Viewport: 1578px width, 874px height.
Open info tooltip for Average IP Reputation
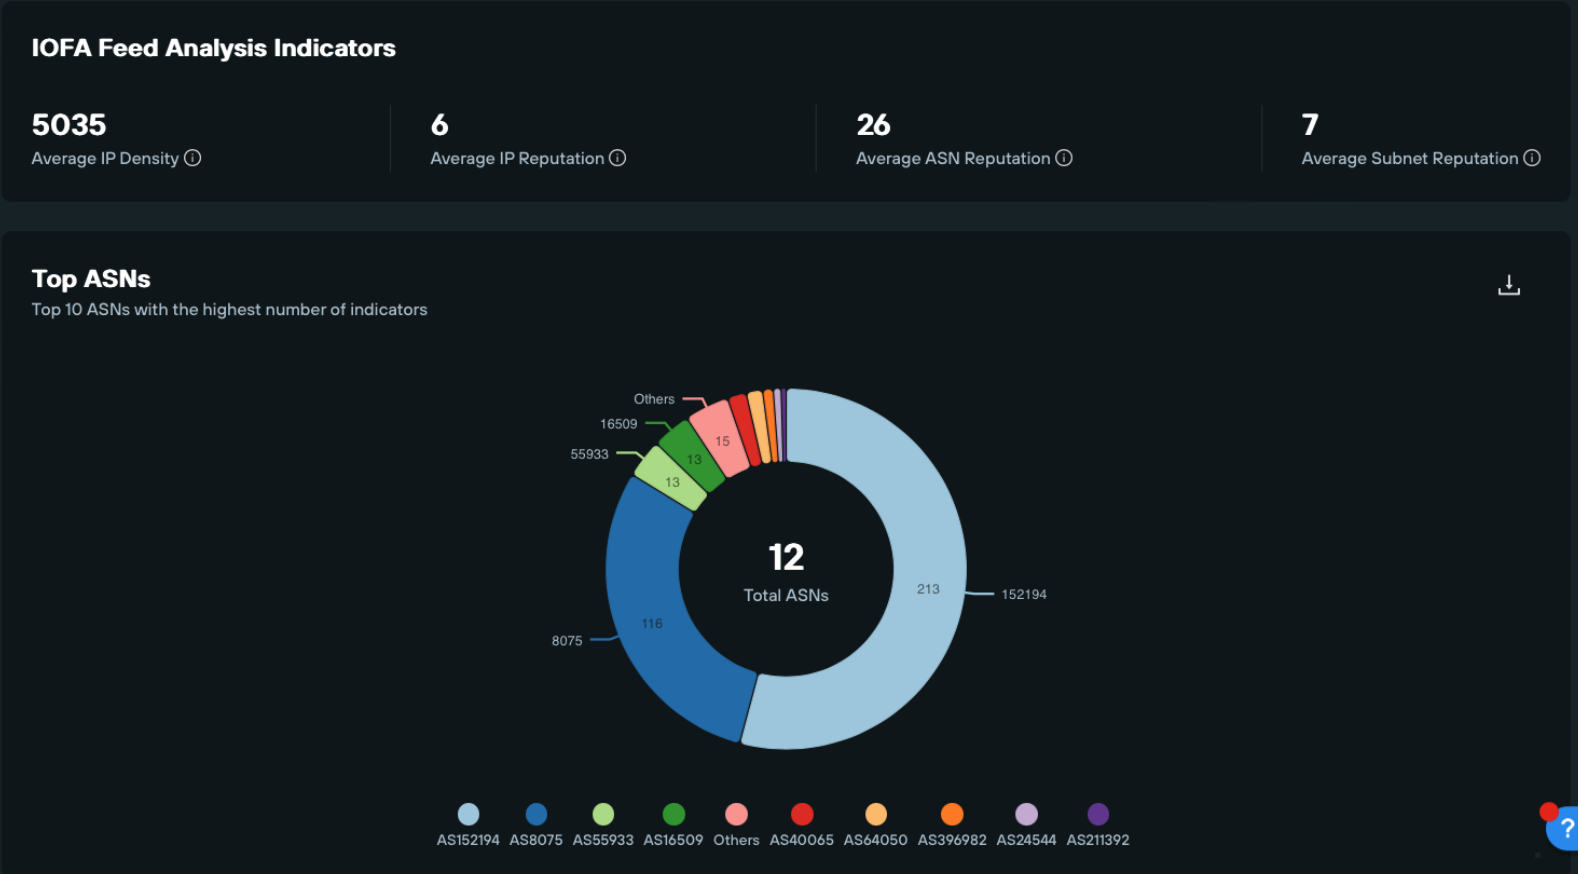(x=618, y=158)
